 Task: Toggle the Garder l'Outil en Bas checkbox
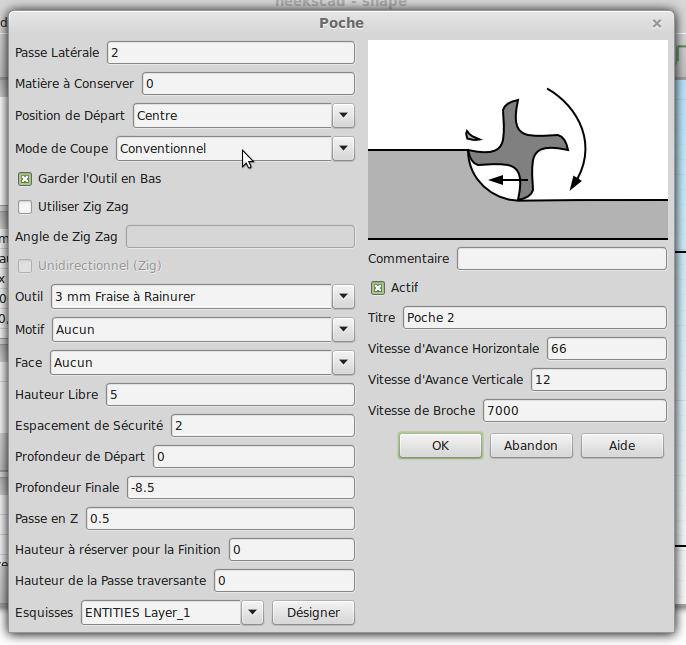coord(25,179)
